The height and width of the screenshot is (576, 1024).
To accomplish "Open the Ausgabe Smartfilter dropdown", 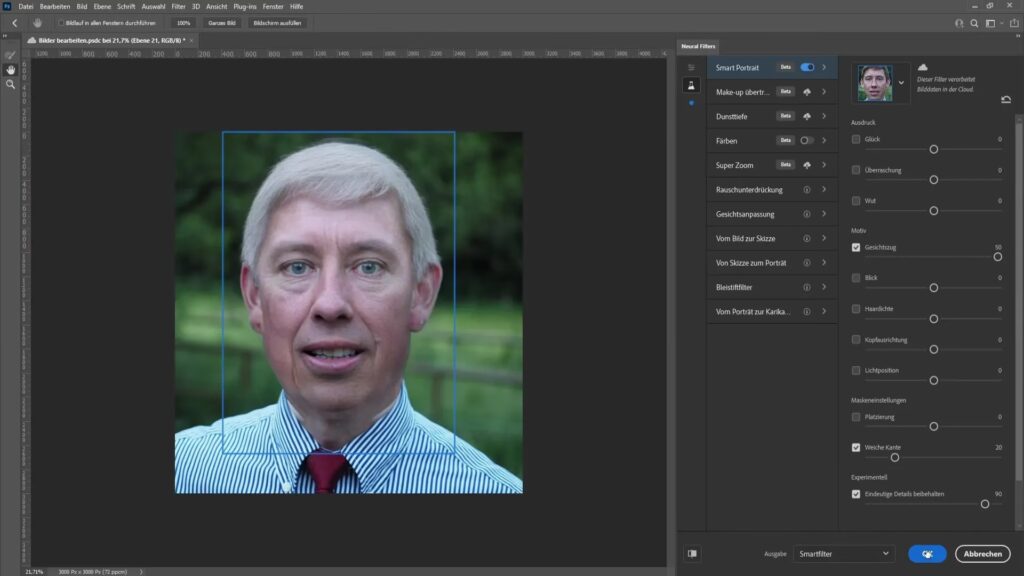I will tap(845, 553).
